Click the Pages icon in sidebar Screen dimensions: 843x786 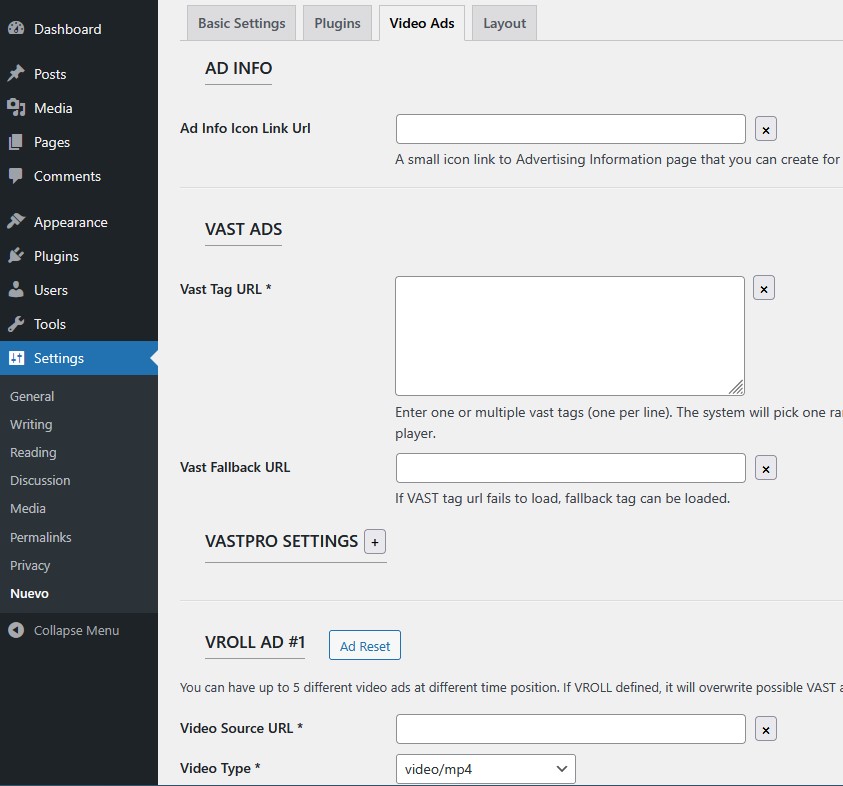16,142
